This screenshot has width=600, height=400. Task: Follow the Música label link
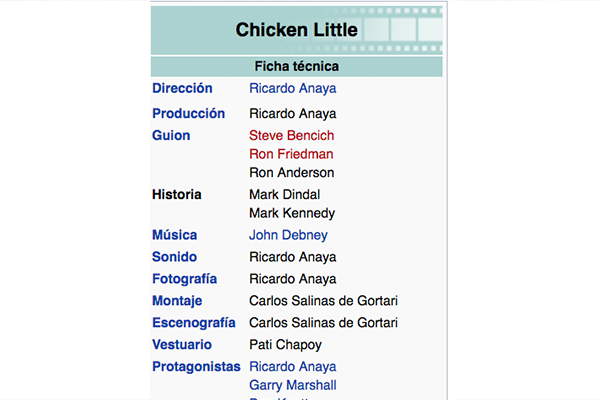[x=174, y=235]
